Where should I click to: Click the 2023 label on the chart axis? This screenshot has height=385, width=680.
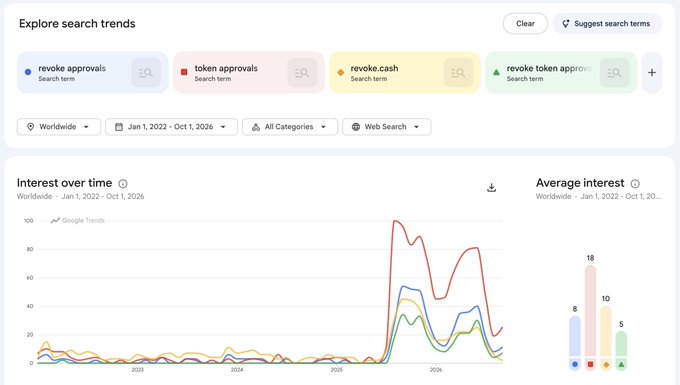(x=137, y=370)
